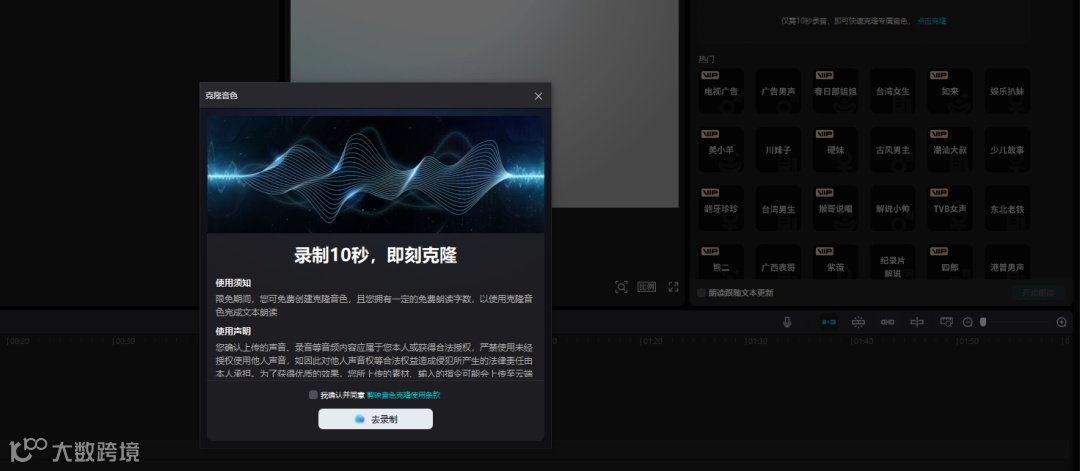This screenshot has height=471, width=1080.
Task: Toggle the preview axis icon
Action: point(917,322)
